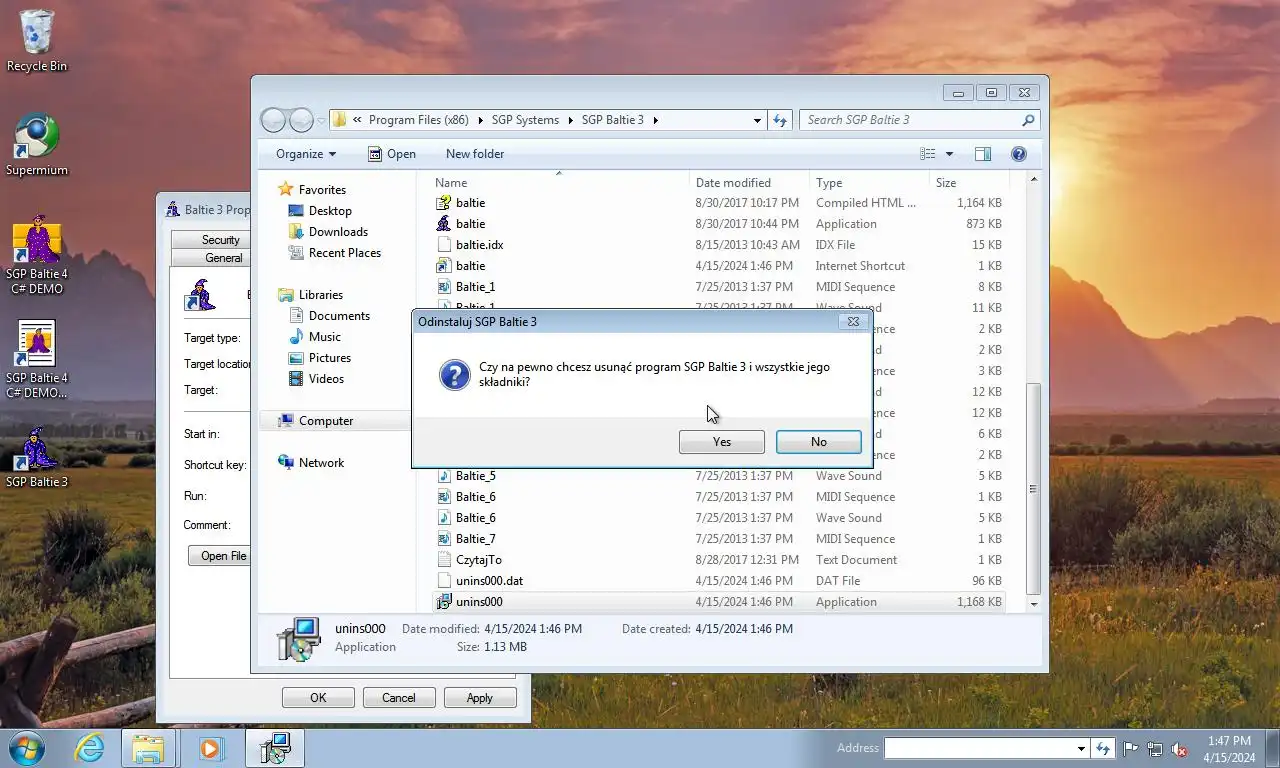Open Windows Media Player taskbar icon

pos(210,748)
